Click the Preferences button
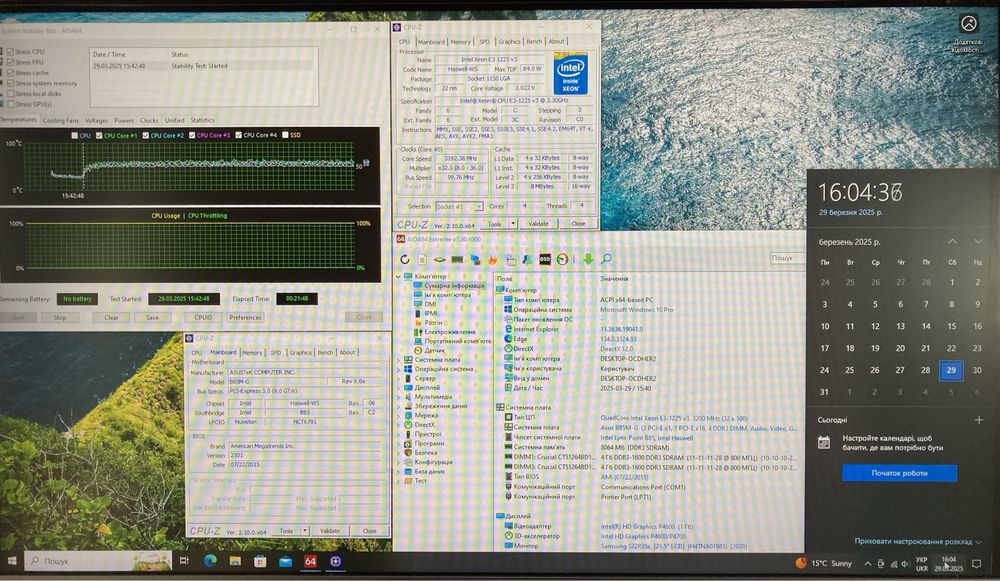 (245, 317)
